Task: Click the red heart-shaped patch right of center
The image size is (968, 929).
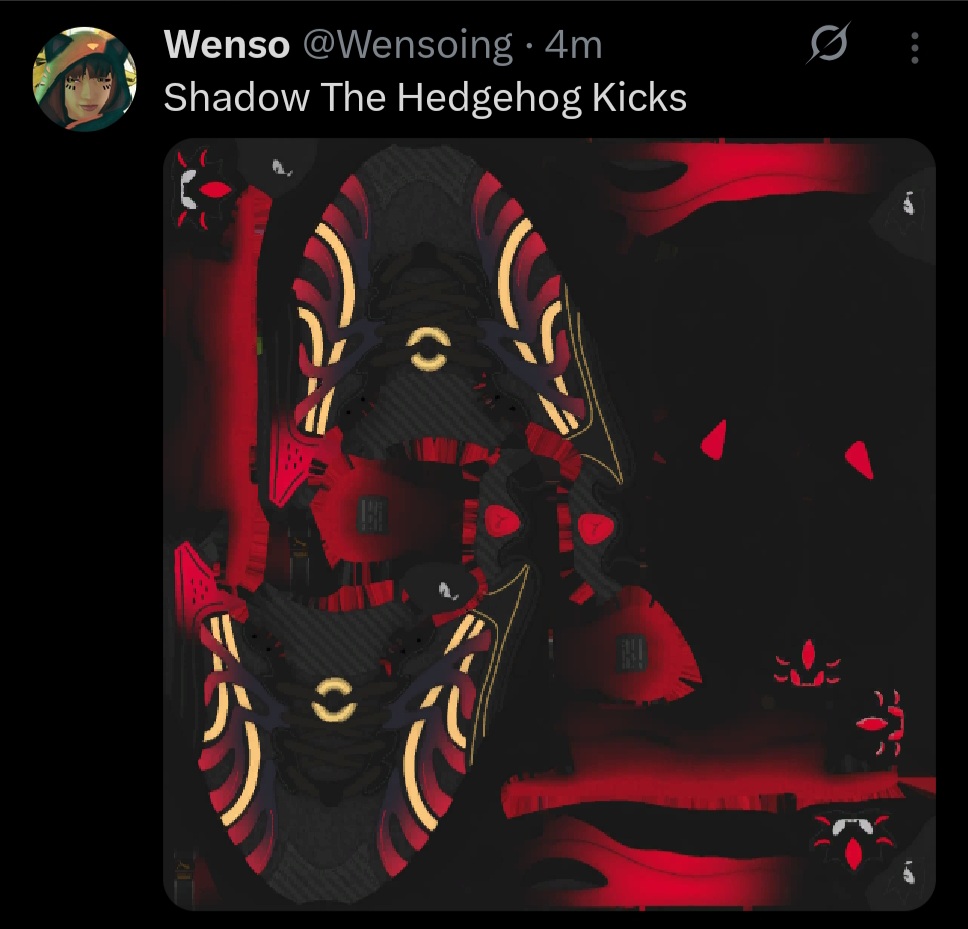Action: tap(596, 528)
